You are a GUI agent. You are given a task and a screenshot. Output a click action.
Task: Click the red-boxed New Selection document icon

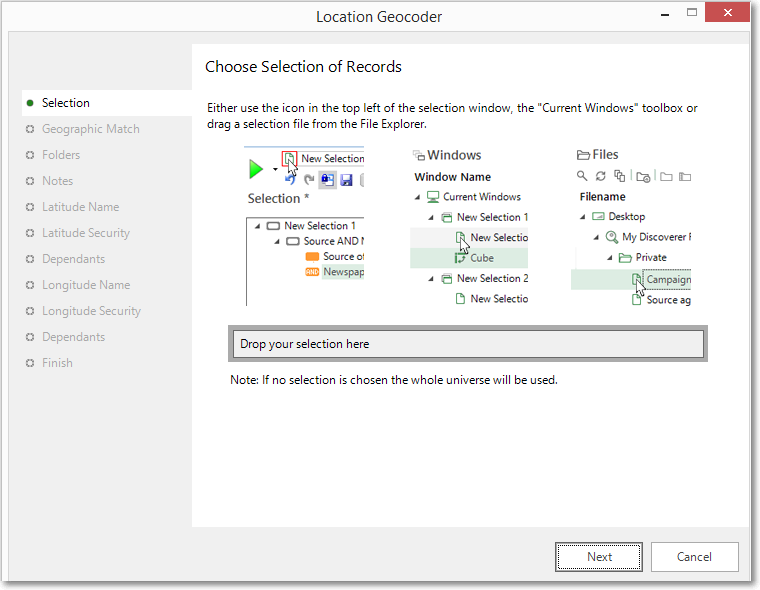pyautogui.click(x=289, y=159)
